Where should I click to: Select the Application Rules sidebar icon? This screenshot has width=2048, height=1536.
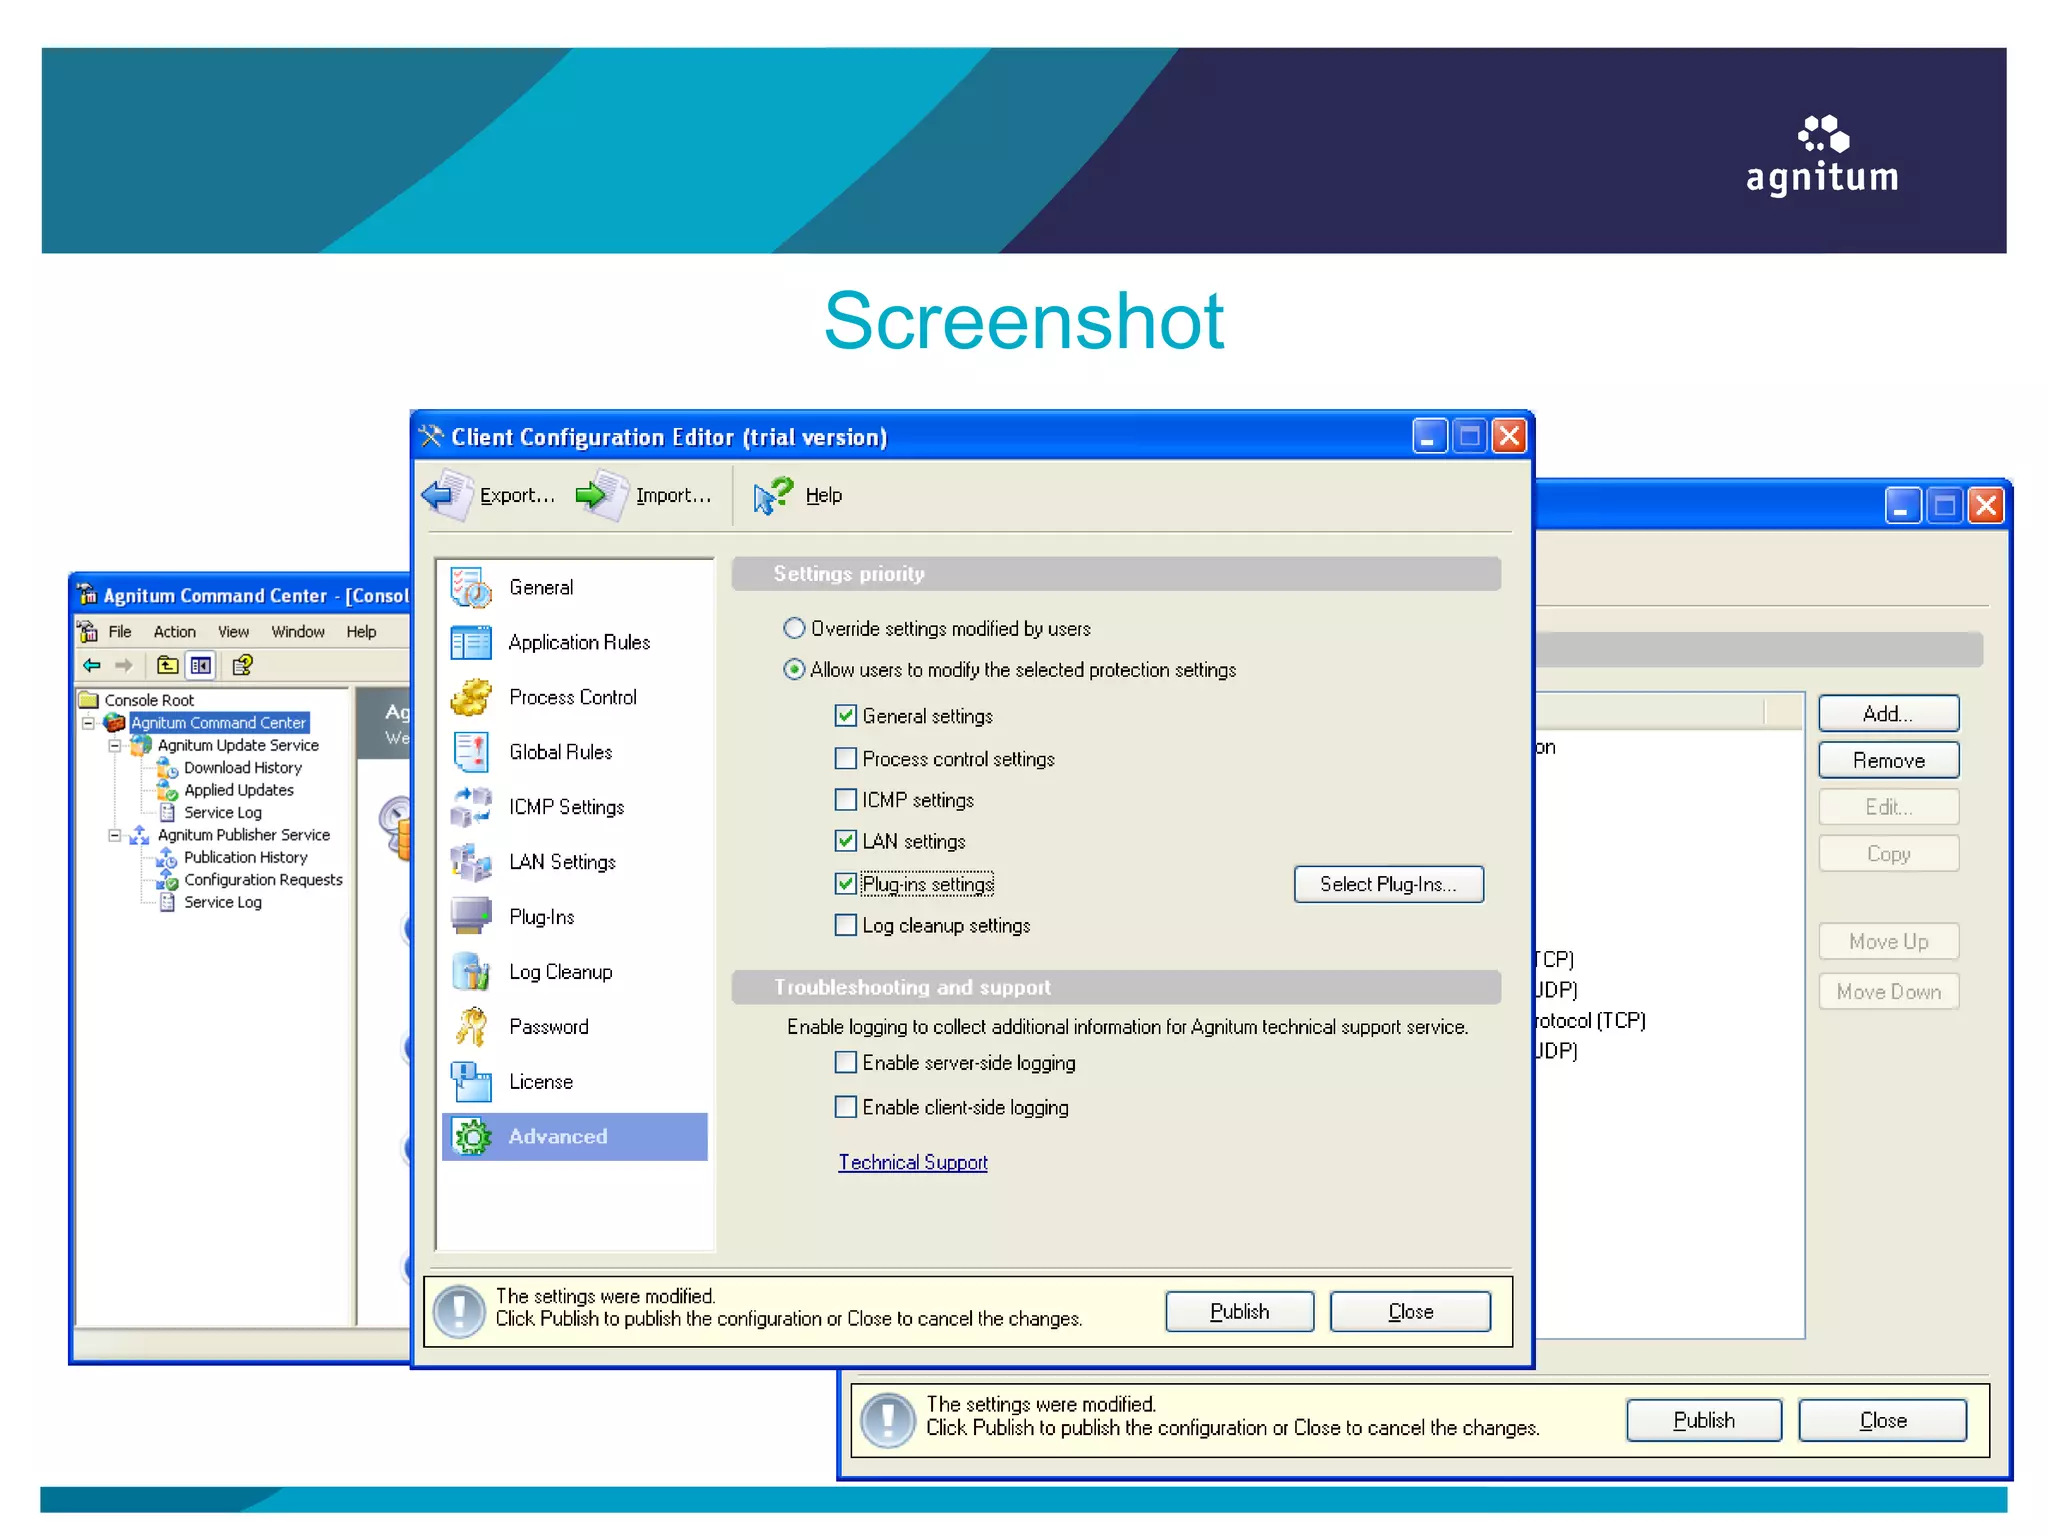471,643
